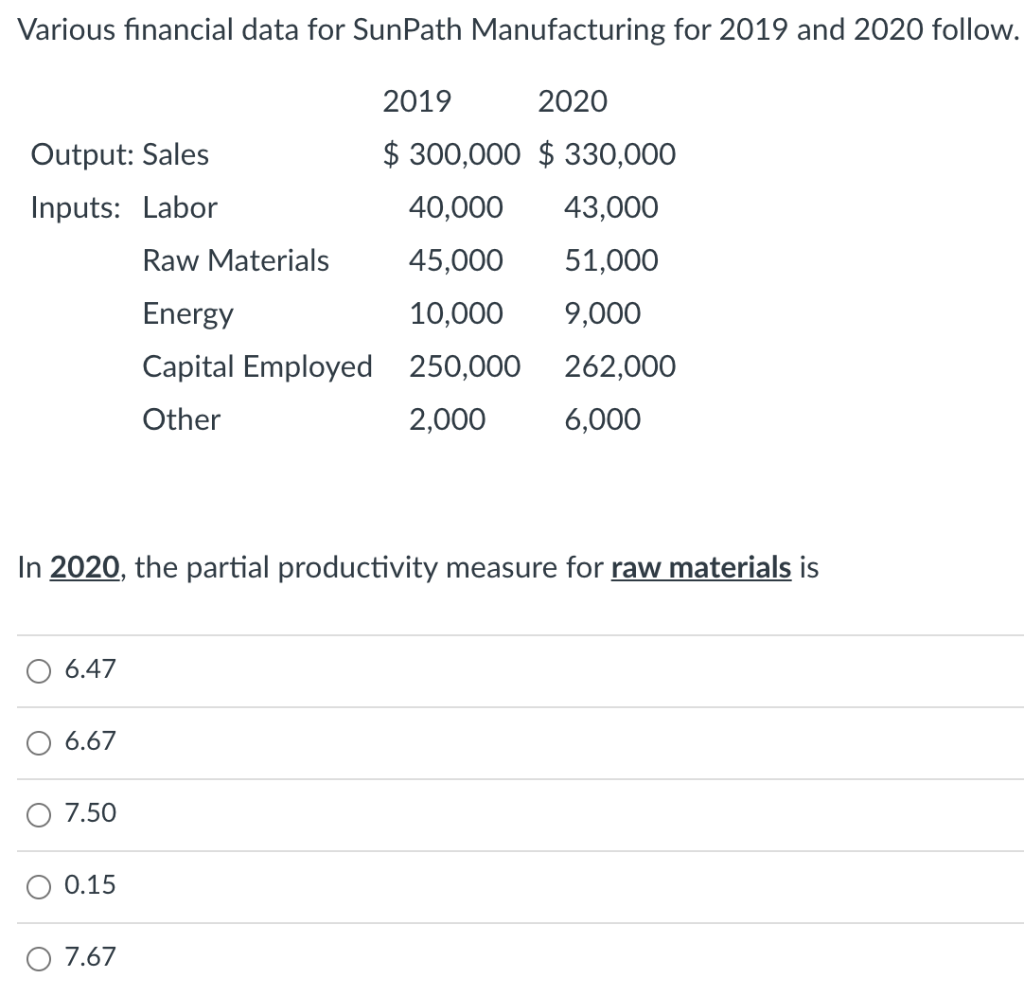The height and width of the screenshot is (996, 1024).
Task: Click the question text about partial productivity
Action: point(419,567)
